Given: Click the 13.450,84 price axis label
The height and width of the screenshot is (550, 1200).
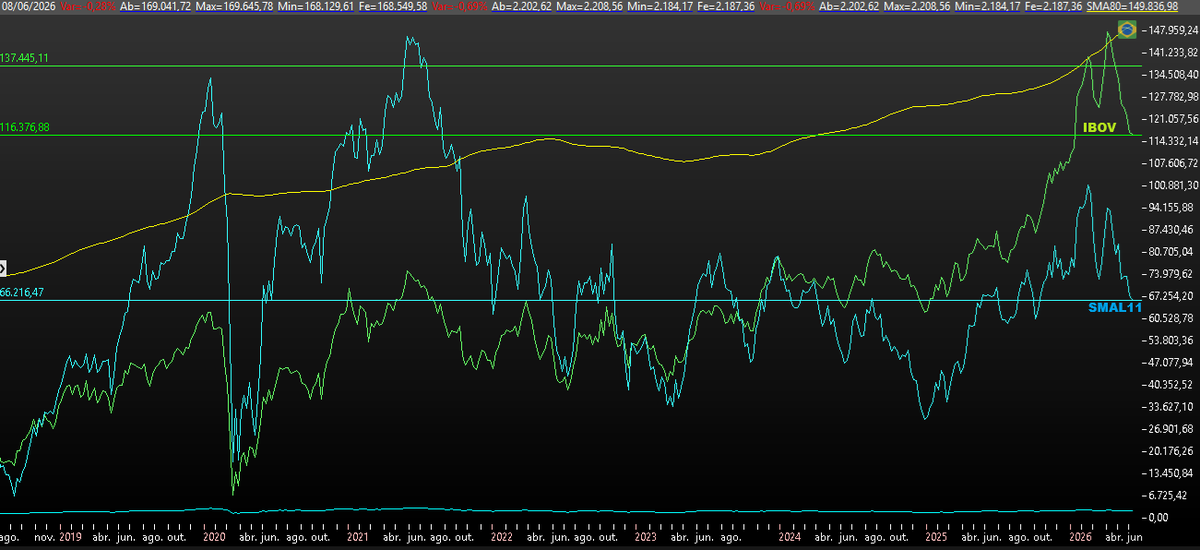Looking at the screenshot, I should point(1171,472).
